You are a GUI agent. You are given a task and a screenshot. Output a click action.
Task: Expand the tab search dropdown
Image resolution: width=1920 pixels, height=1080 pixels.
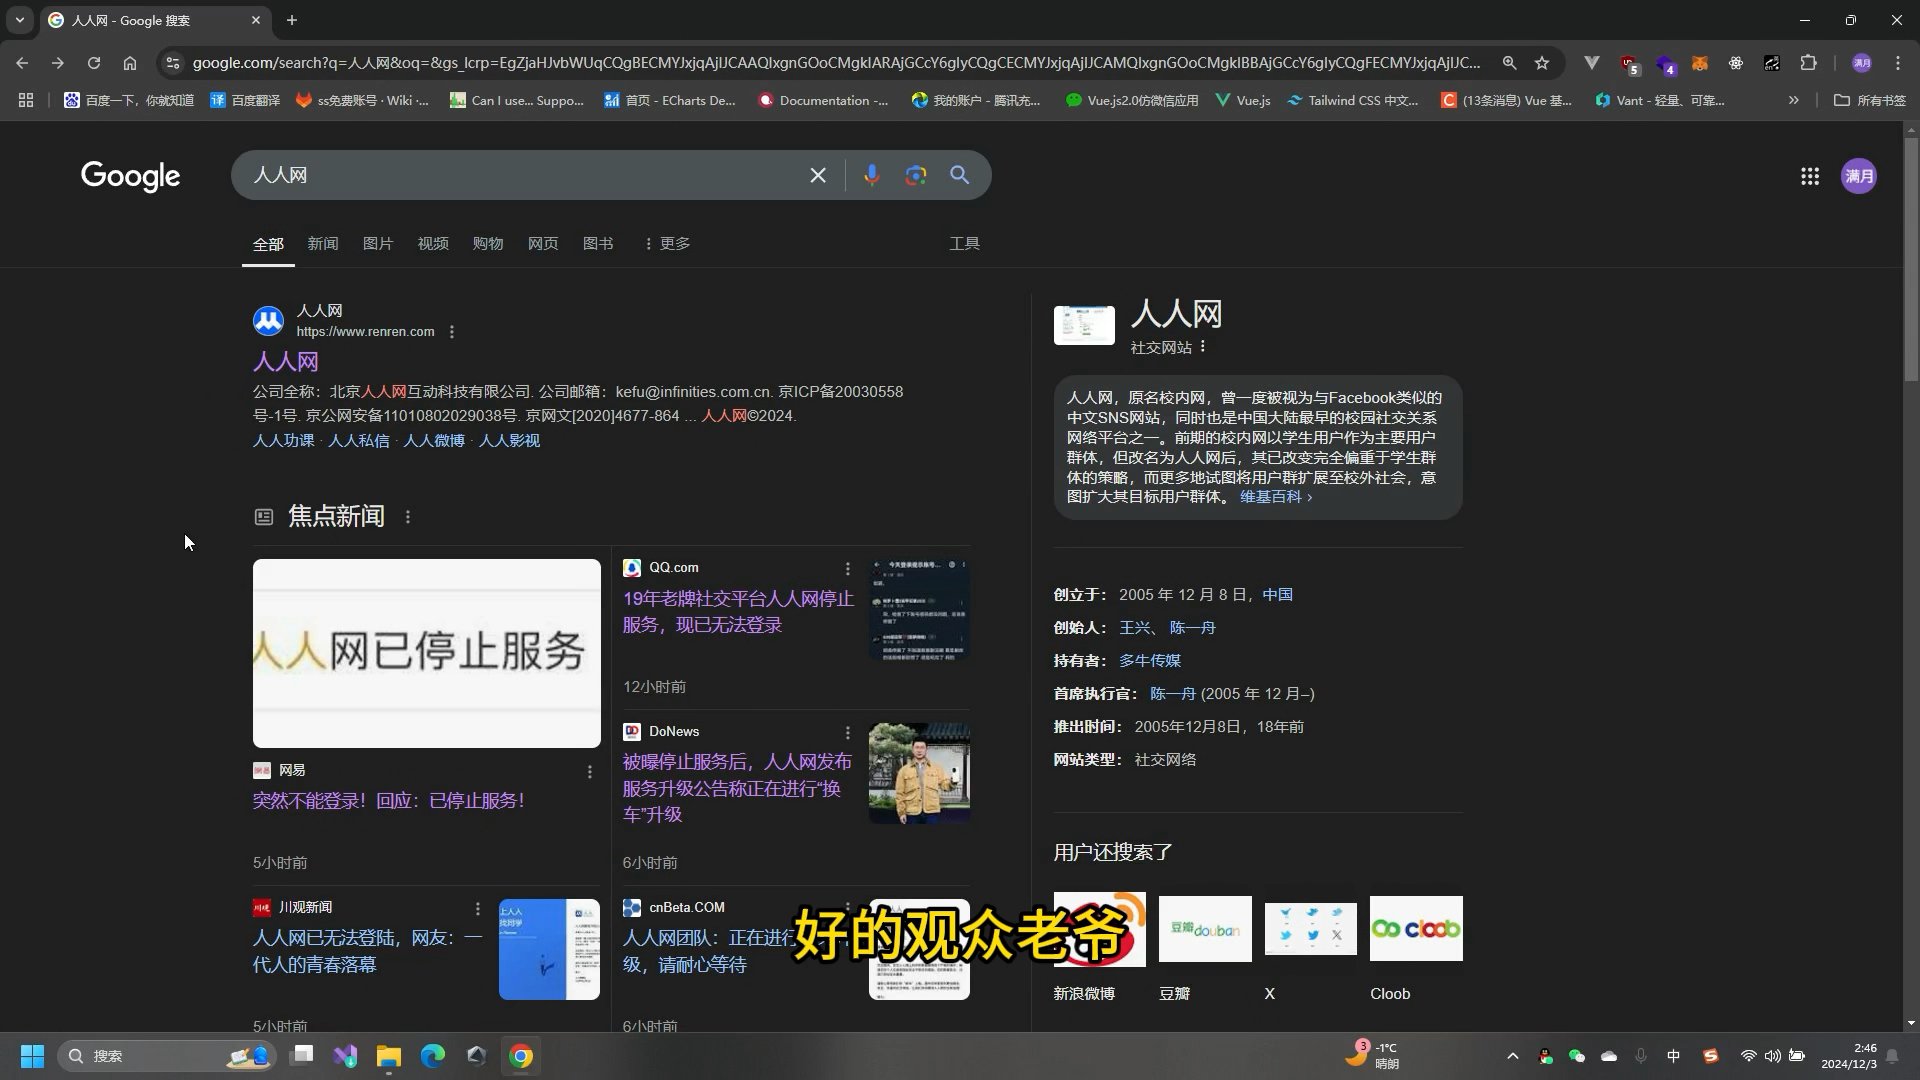pyautogui.click(x=19, y=20)
